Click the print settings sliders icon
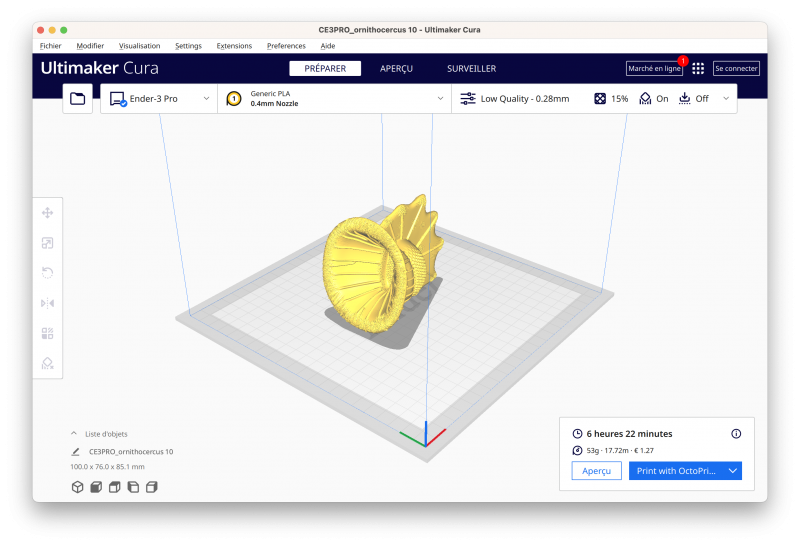Image resolution: width=800 pixels, height=545 pixels. [x=468, y=98]
